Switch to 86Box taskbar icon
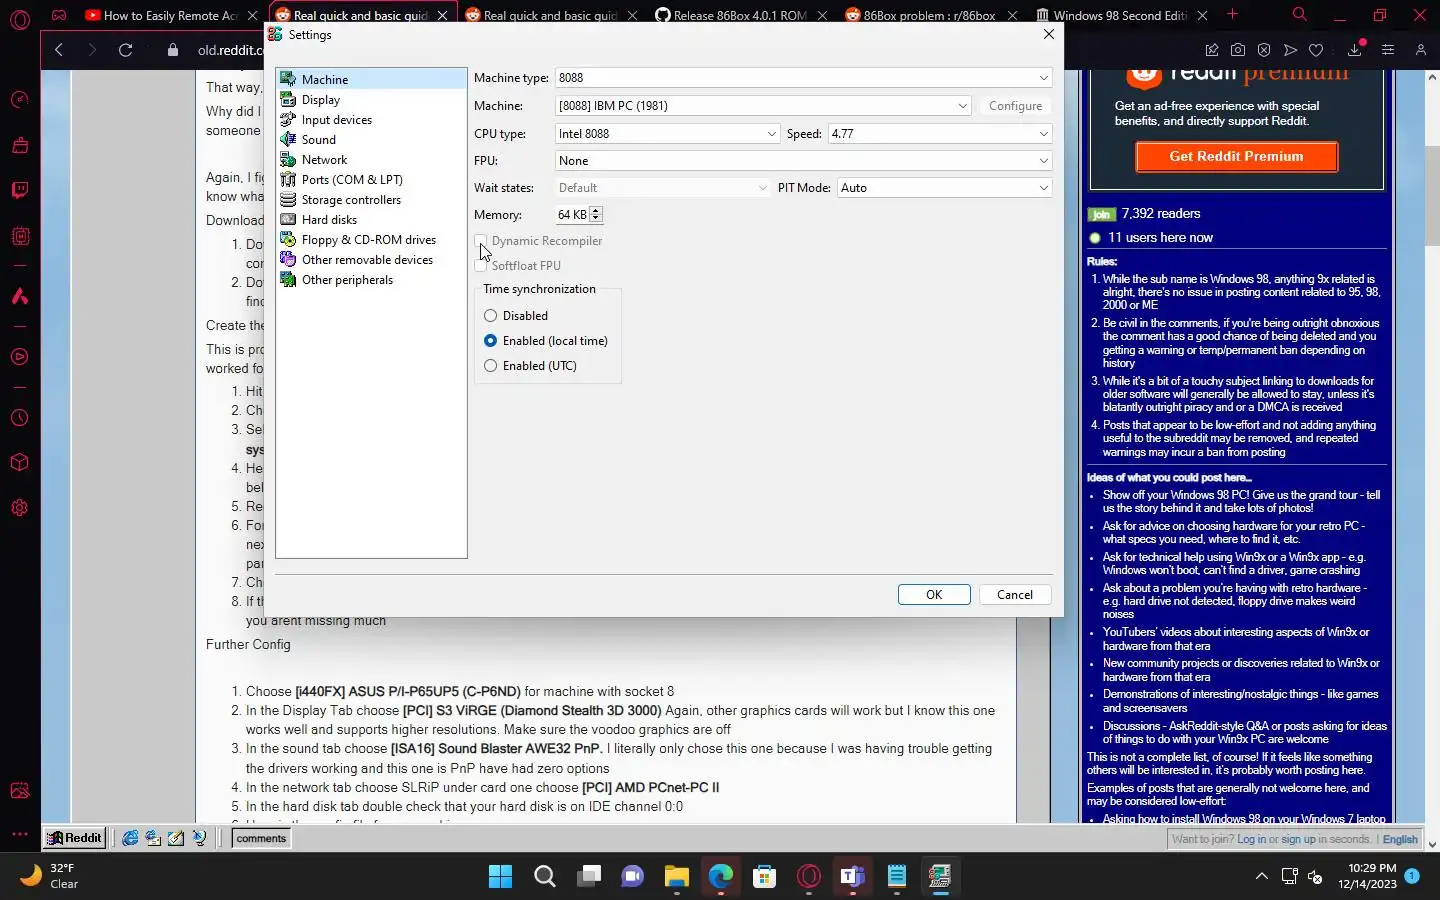This screenshot has width=1440, height=900. coord(940,877)
